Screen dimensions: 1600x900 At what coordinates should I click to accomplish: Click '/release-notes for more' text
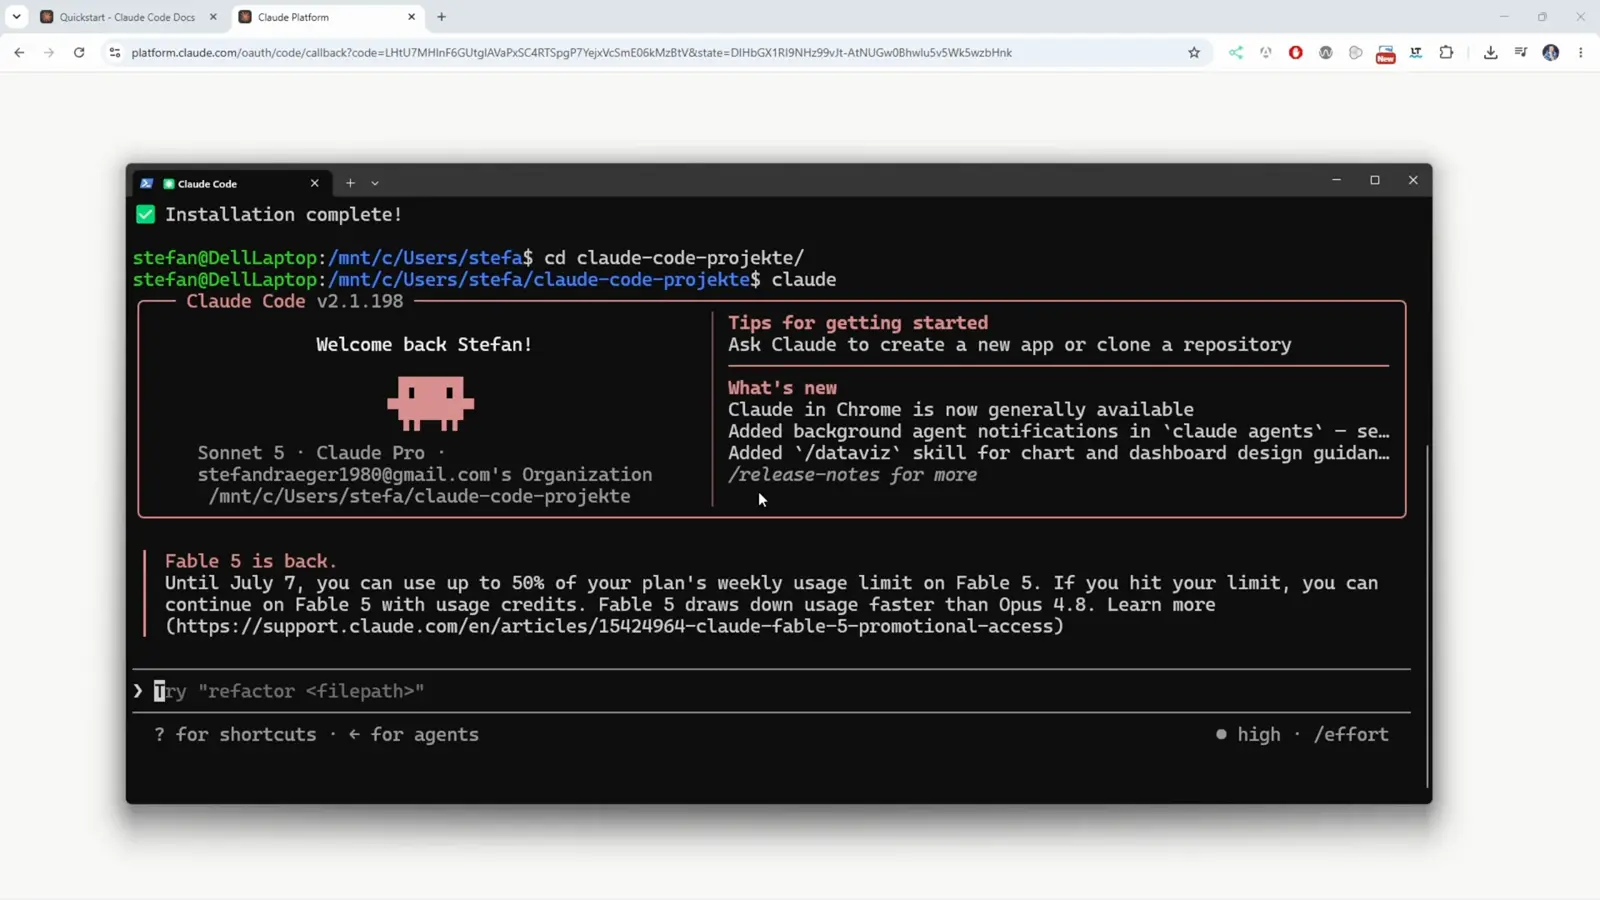pyautogui.click(x=852, y=475)
